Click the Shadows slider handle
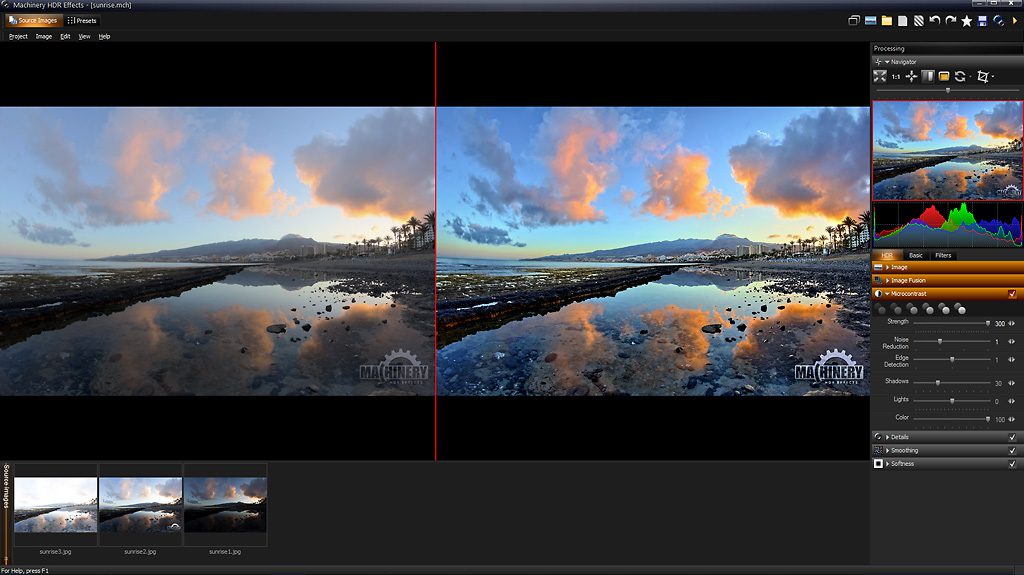This screenshot has width=1024, height=575. click(937, 383)
